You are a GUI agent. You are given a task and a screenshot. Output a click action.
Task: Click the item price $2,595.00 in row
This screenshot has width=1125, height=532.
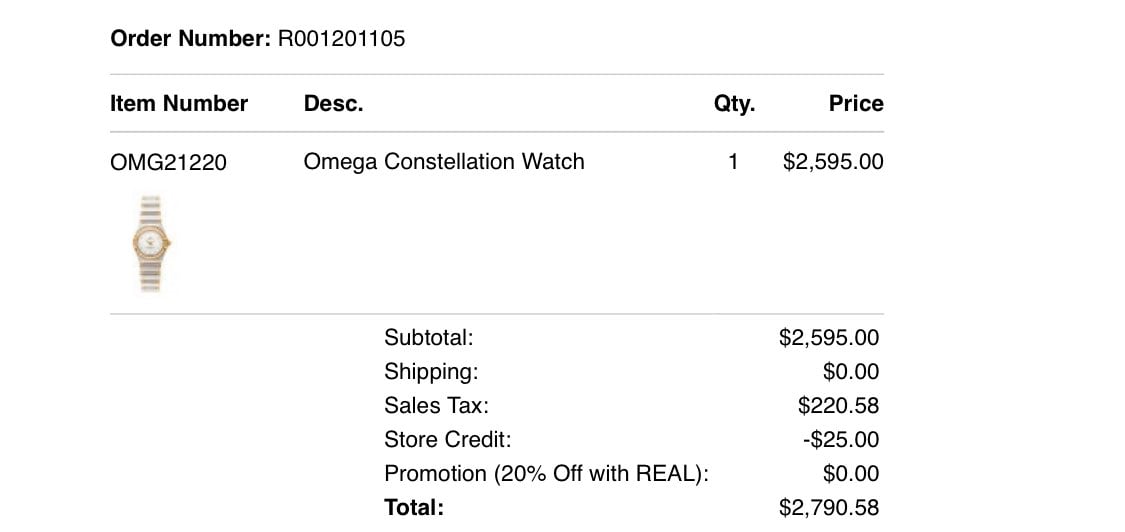point(833,162)
